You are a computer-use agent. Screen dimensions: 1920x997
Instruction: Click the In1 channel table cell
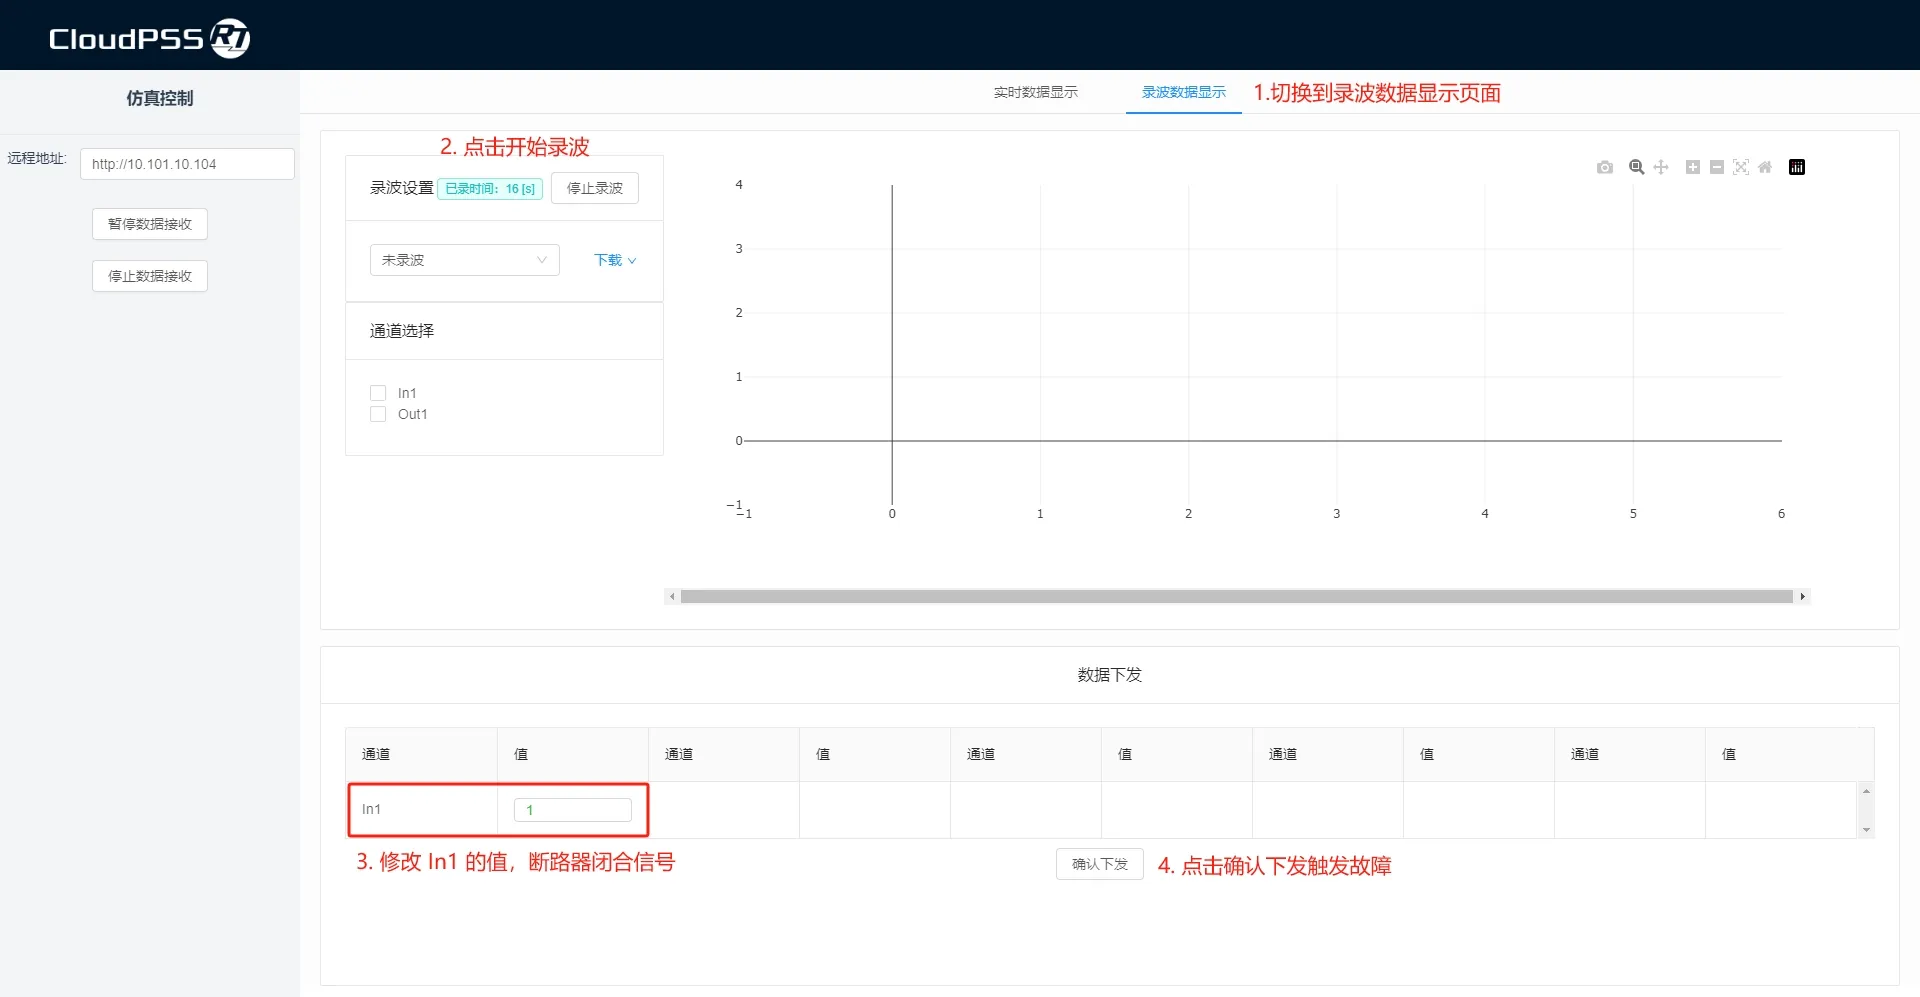(422, 810)
